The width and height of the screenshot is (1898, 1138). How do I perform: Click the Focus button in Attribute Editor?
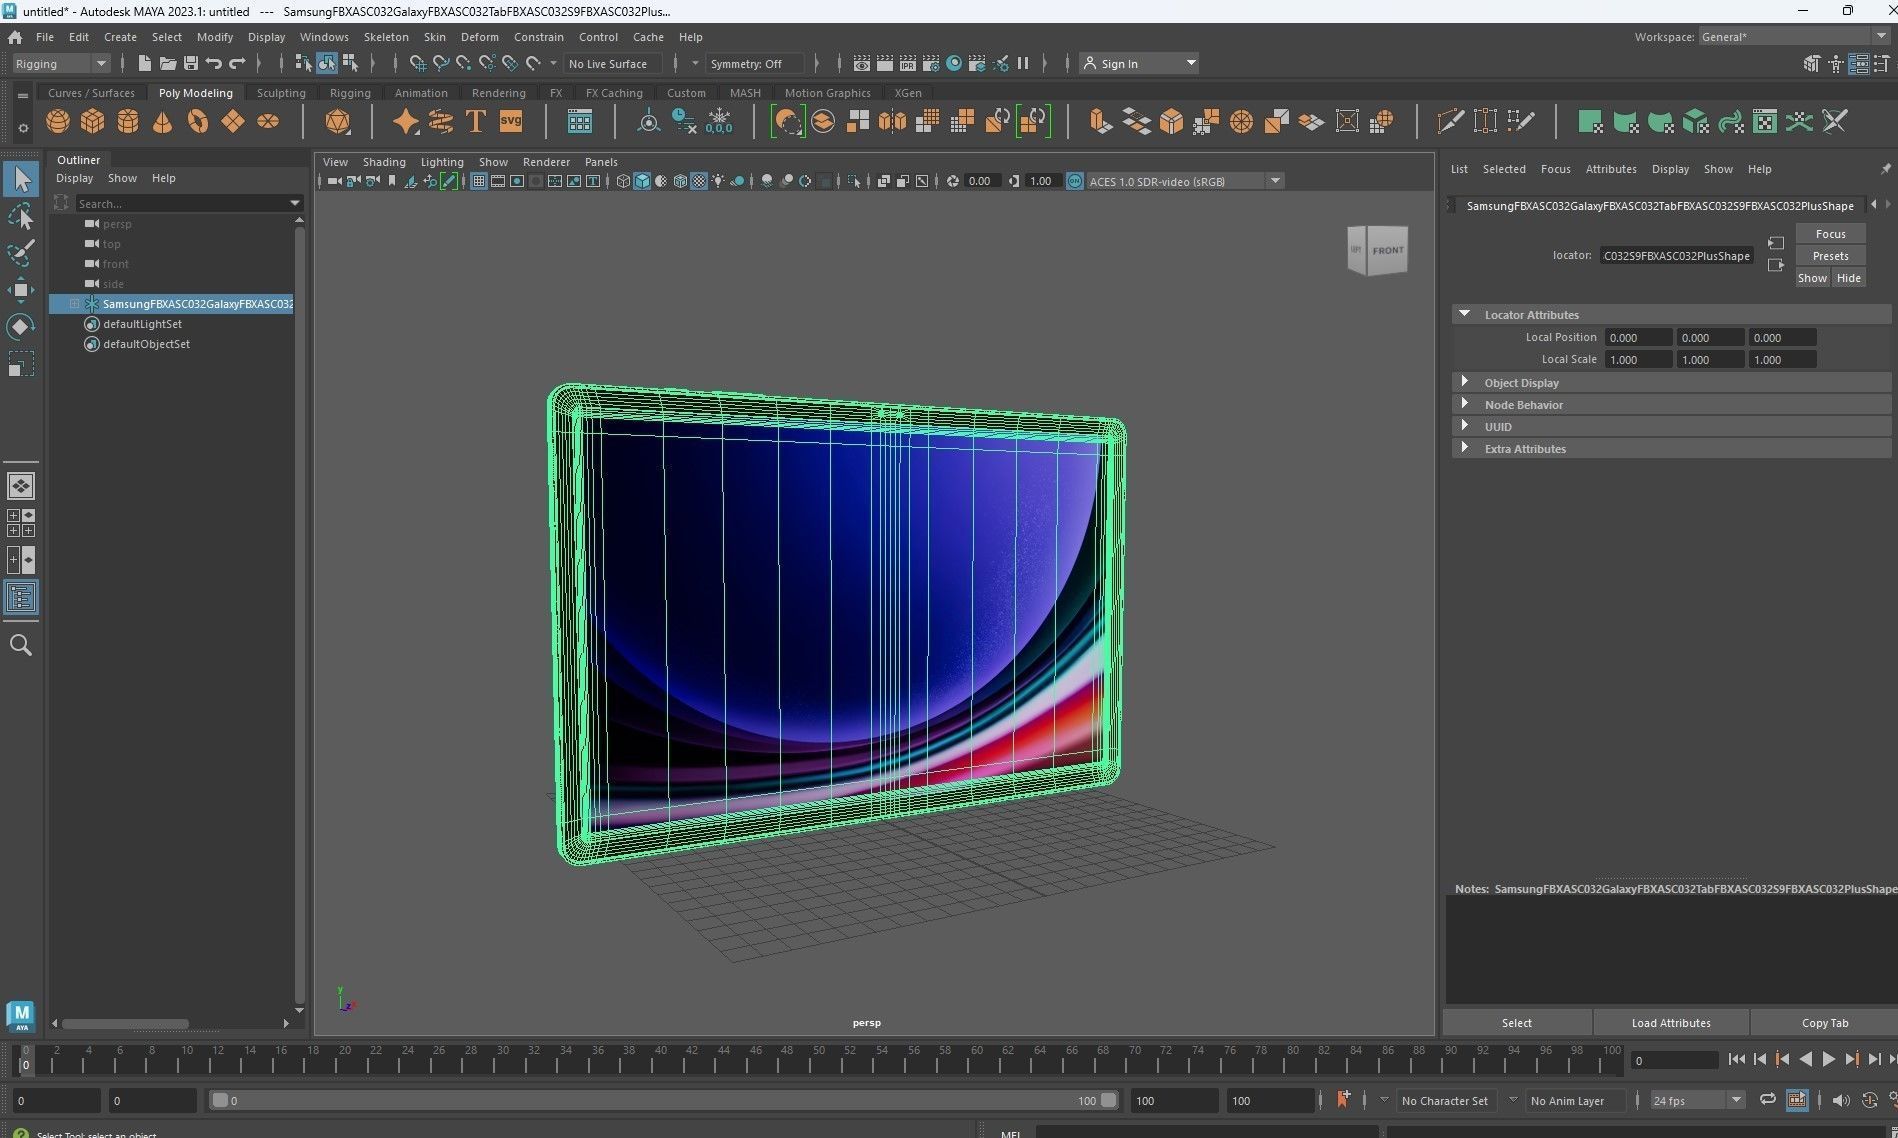(x=1830, y=234)
